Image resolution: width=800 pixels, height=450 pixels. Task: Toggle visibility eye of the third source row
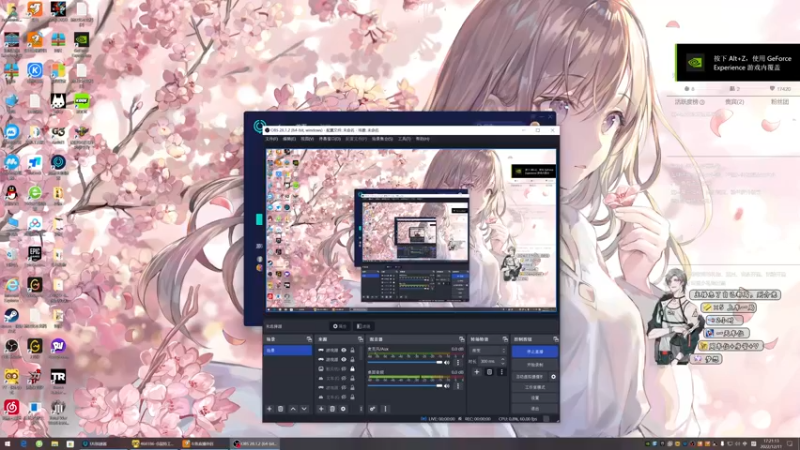click(344, 368)
